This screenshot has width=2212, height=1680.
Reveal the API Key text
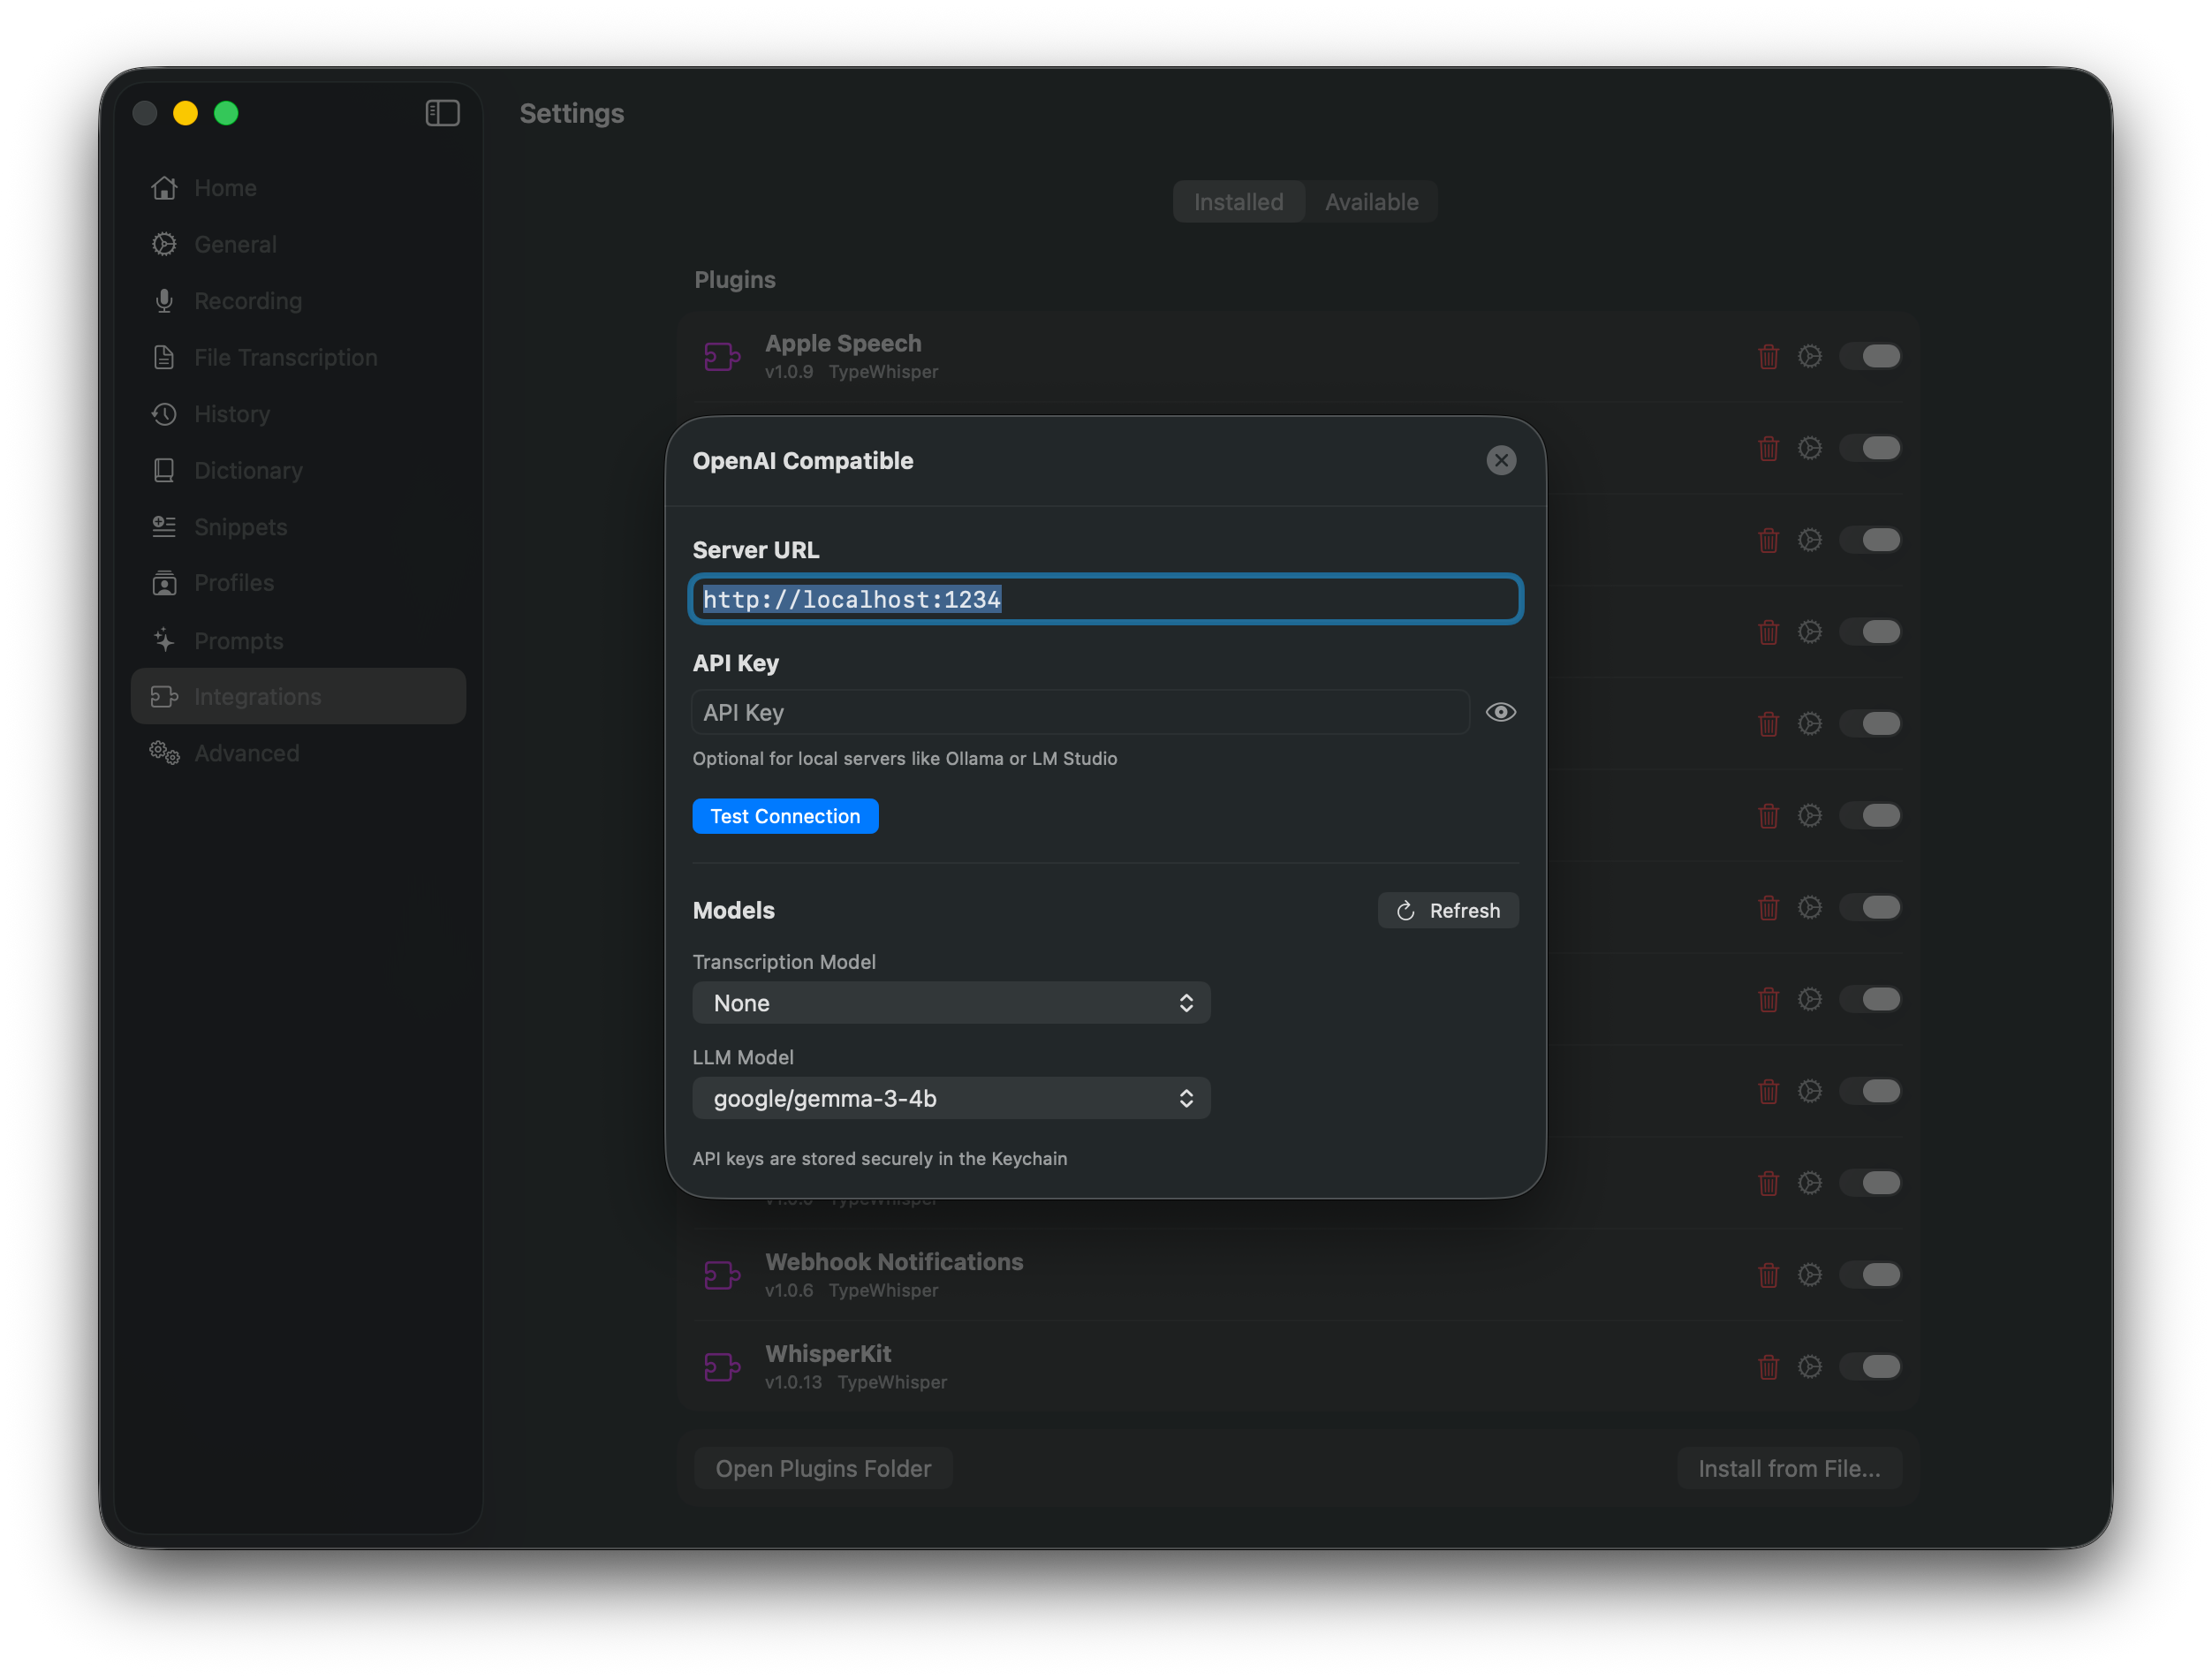[x=1500, y=712]
